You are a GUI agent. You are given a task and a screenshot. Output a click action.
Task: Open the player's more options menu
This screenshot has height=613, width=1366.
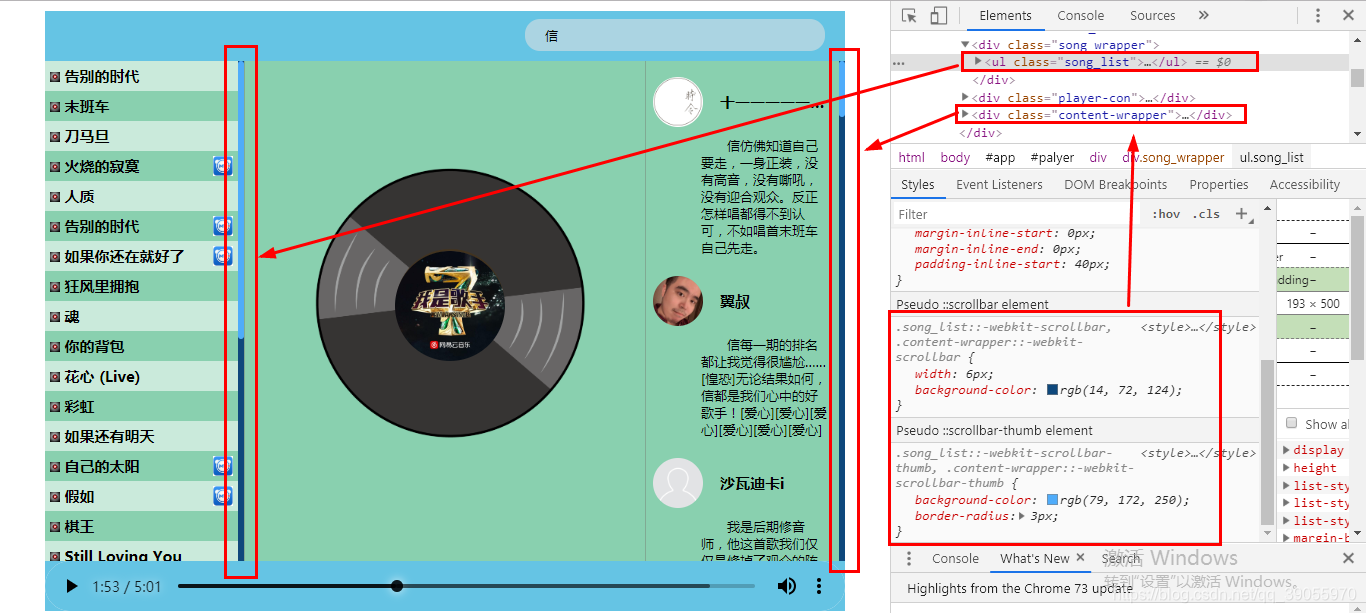[x=819, y=586]
